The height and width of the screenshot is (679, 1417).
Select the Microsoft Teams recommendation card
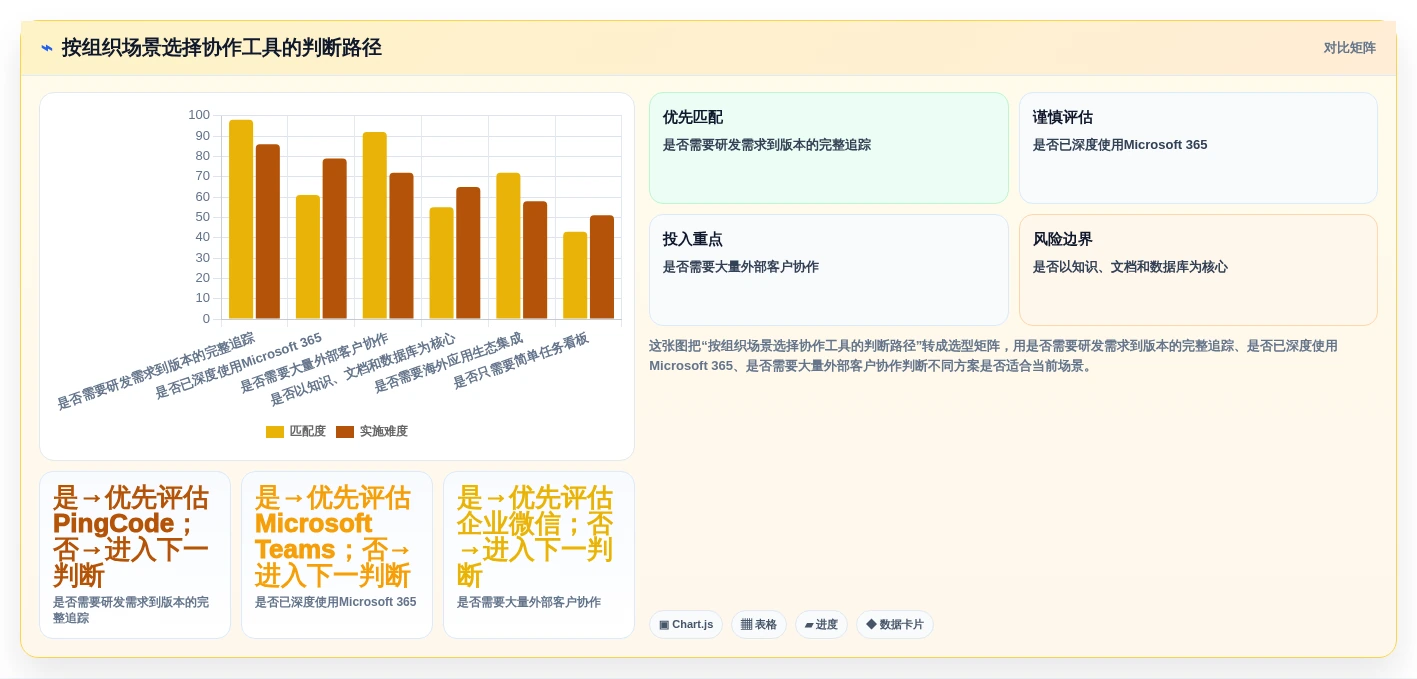point(337,555)
